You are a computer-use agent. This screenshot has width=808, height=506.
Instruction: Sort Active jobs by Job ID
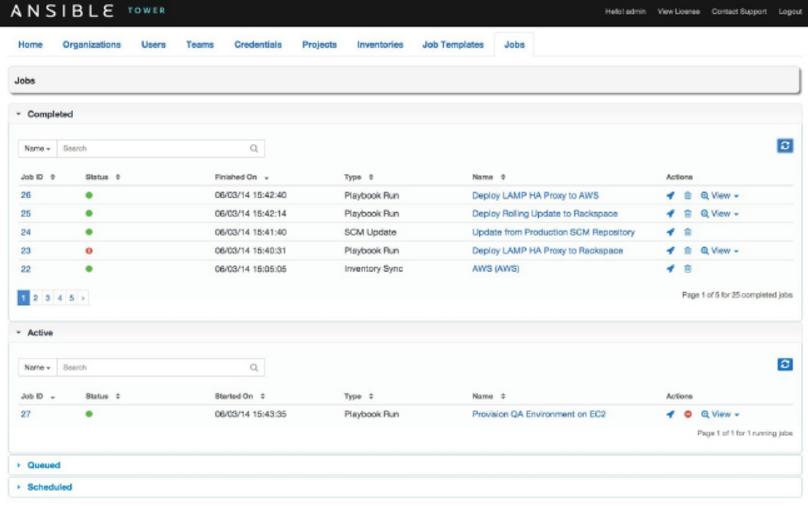coord(38,396)
